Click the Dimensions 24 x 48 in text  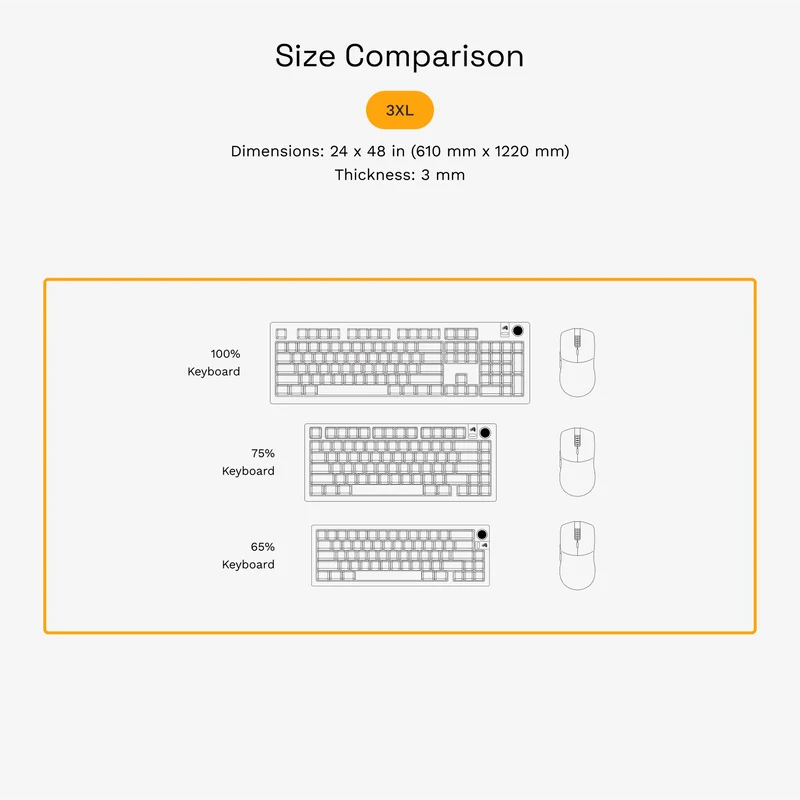click(399, 151)
